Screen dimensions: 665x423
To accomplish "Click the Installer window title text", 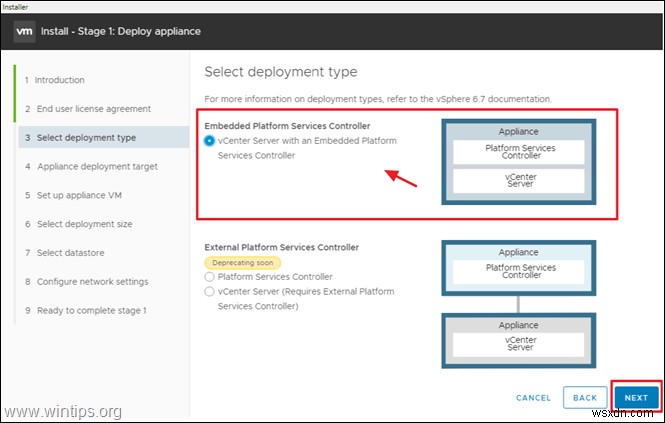I will 15,7.
